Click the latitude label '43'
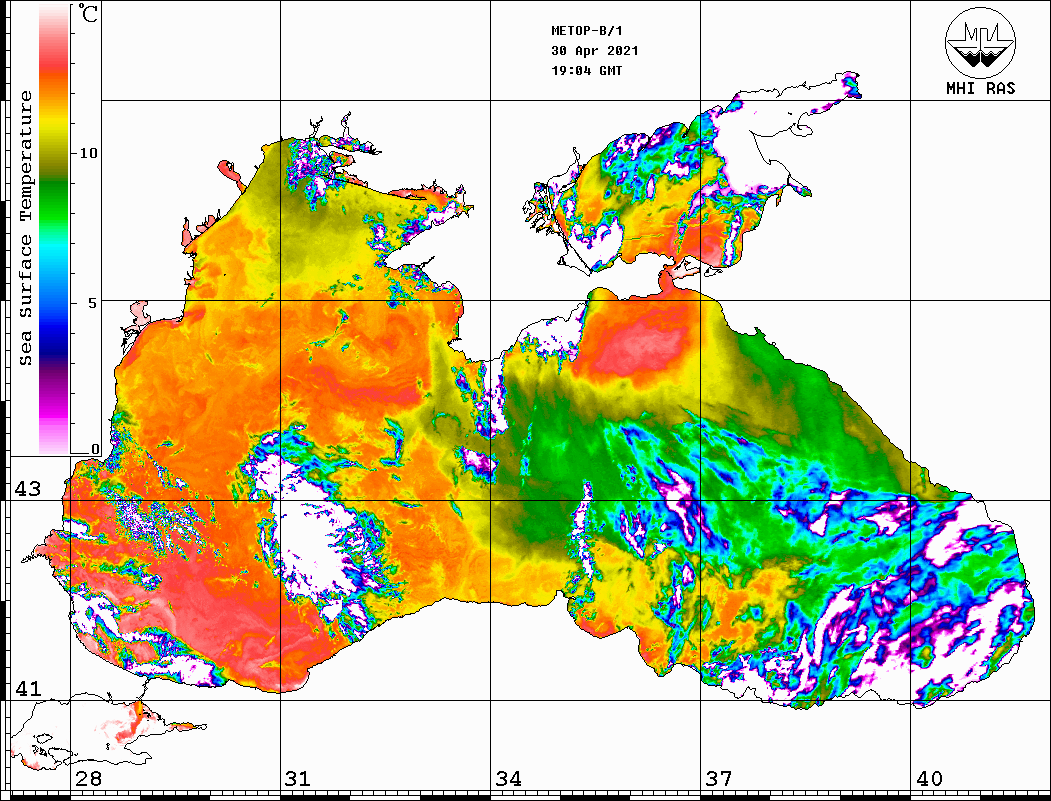 coord(28,489)
